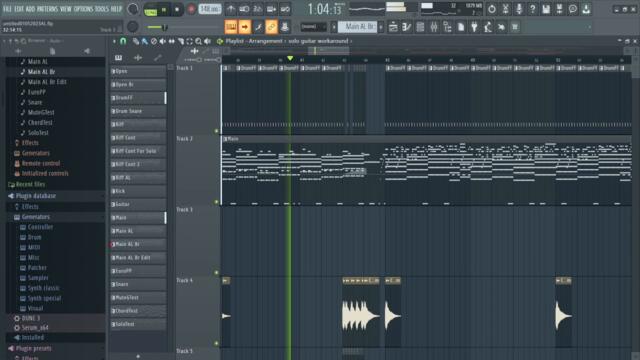Click the tempo tapper icon
640x360 pixels.
(x=487, y=27)
